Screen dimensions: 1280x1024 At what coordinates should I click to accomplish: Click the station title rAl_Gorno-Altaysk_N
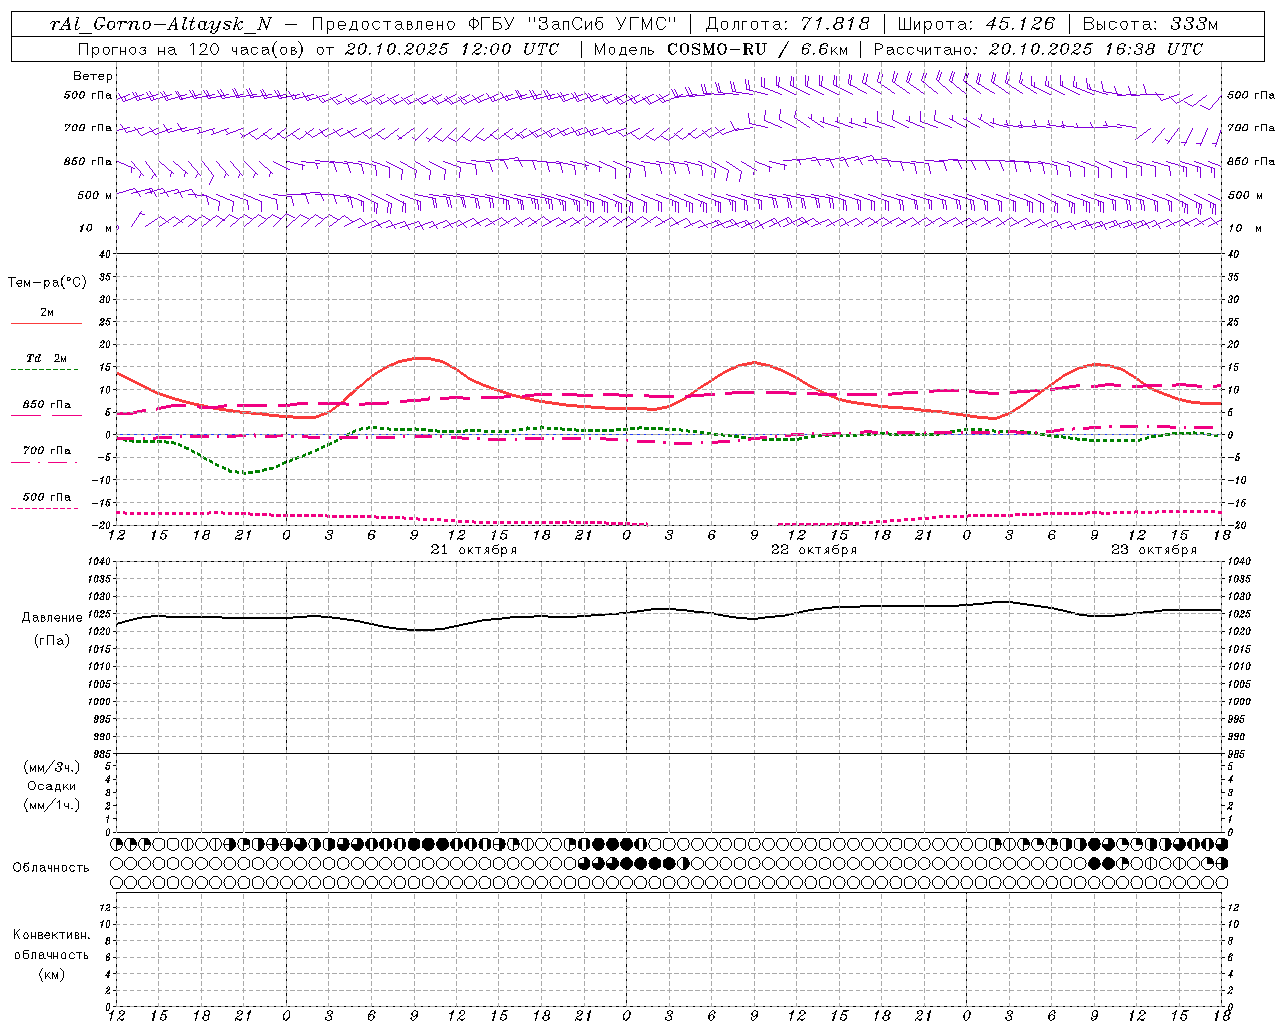[161, 25]
